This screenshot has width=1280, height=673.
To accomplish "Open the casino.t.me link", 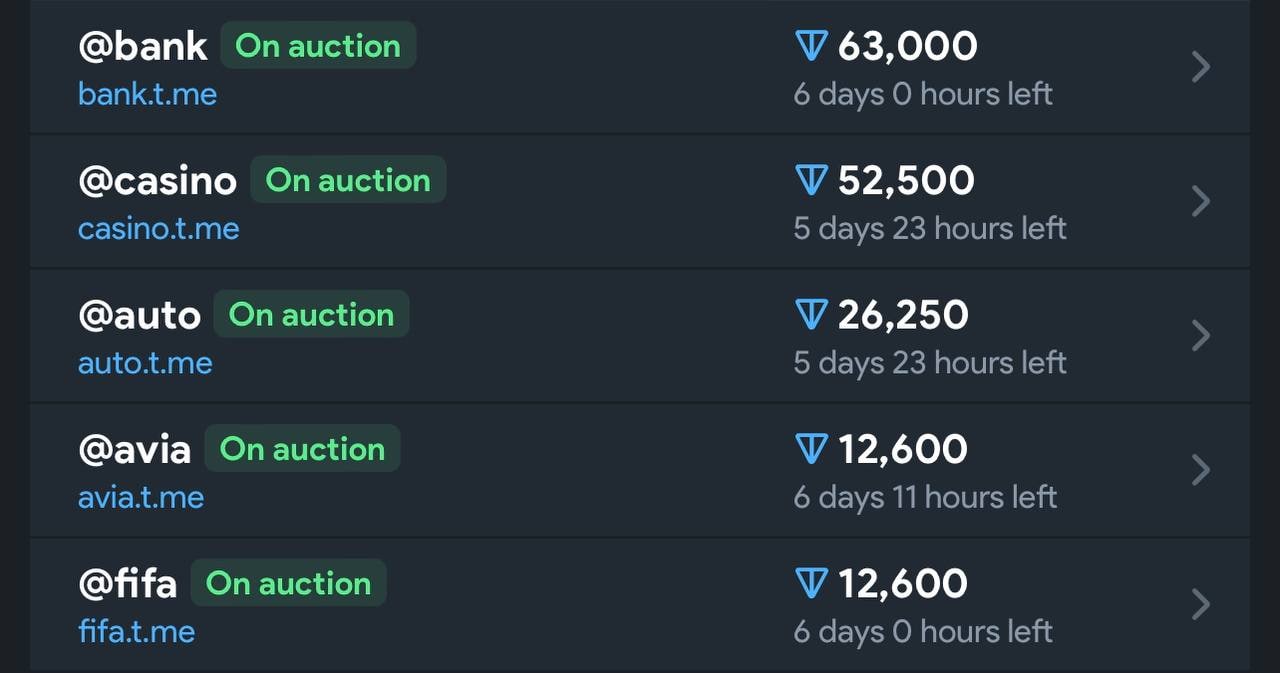I will pyautogui.click(x=158, y=229).
